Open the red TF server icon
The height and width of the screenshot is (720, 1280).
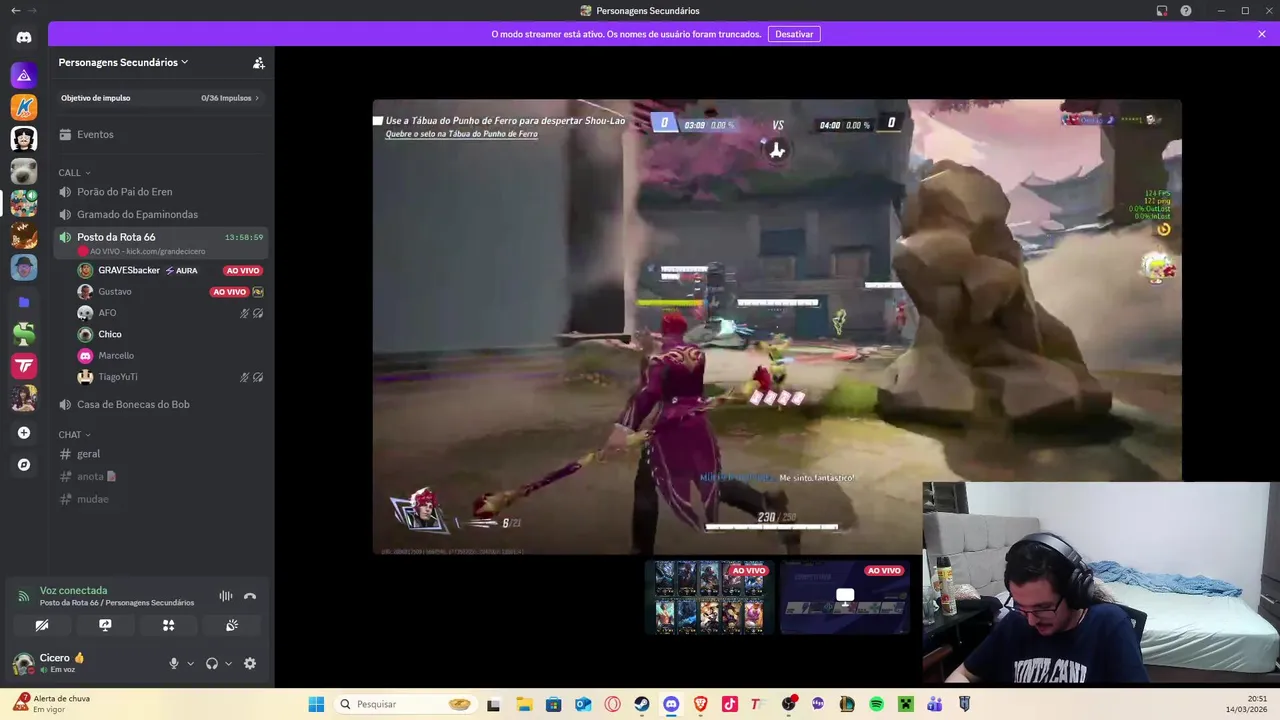(24, 365)
